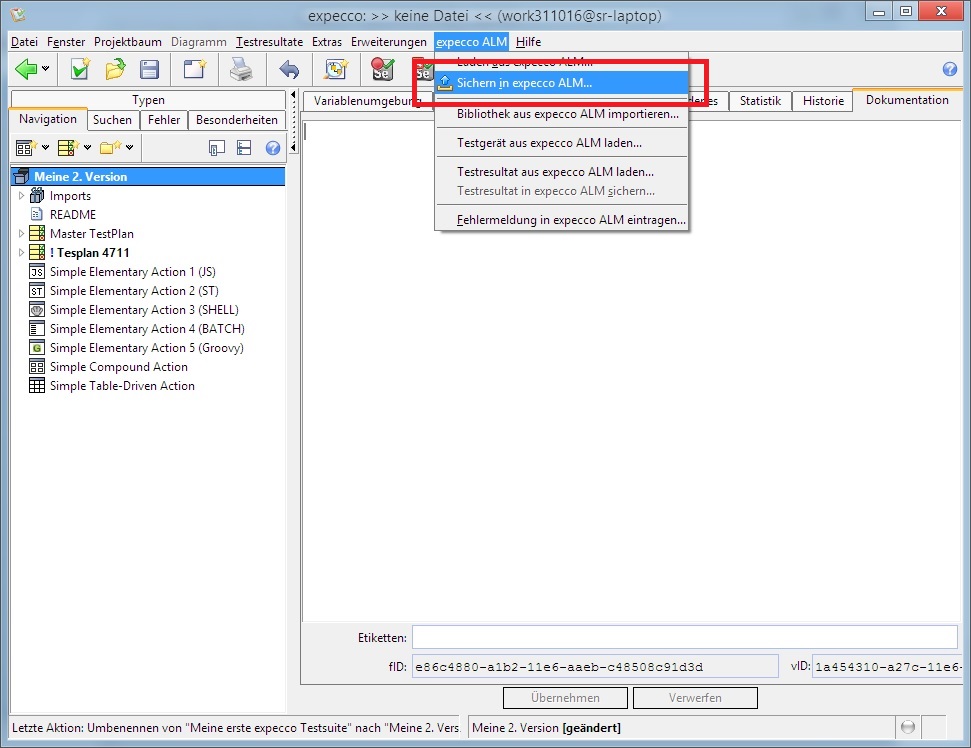971x748 pixels.
Task: Open the new folder dropdown arrow in navigation
Action: pos(130,148)
